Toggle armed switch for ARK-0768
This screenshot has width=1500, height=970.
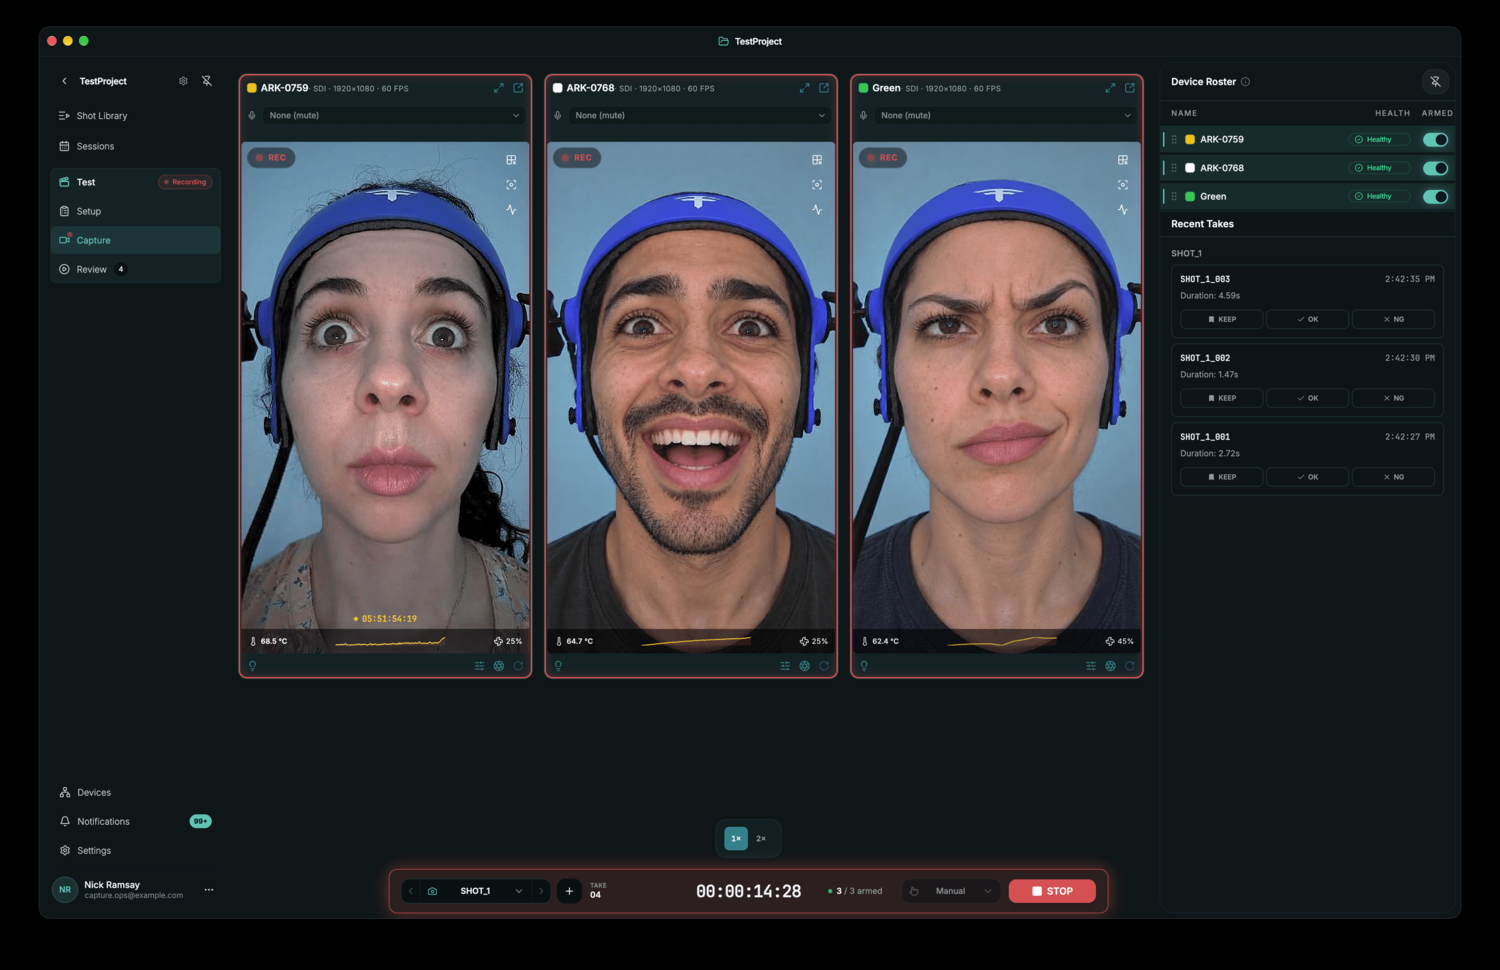tap(1435, 168)
